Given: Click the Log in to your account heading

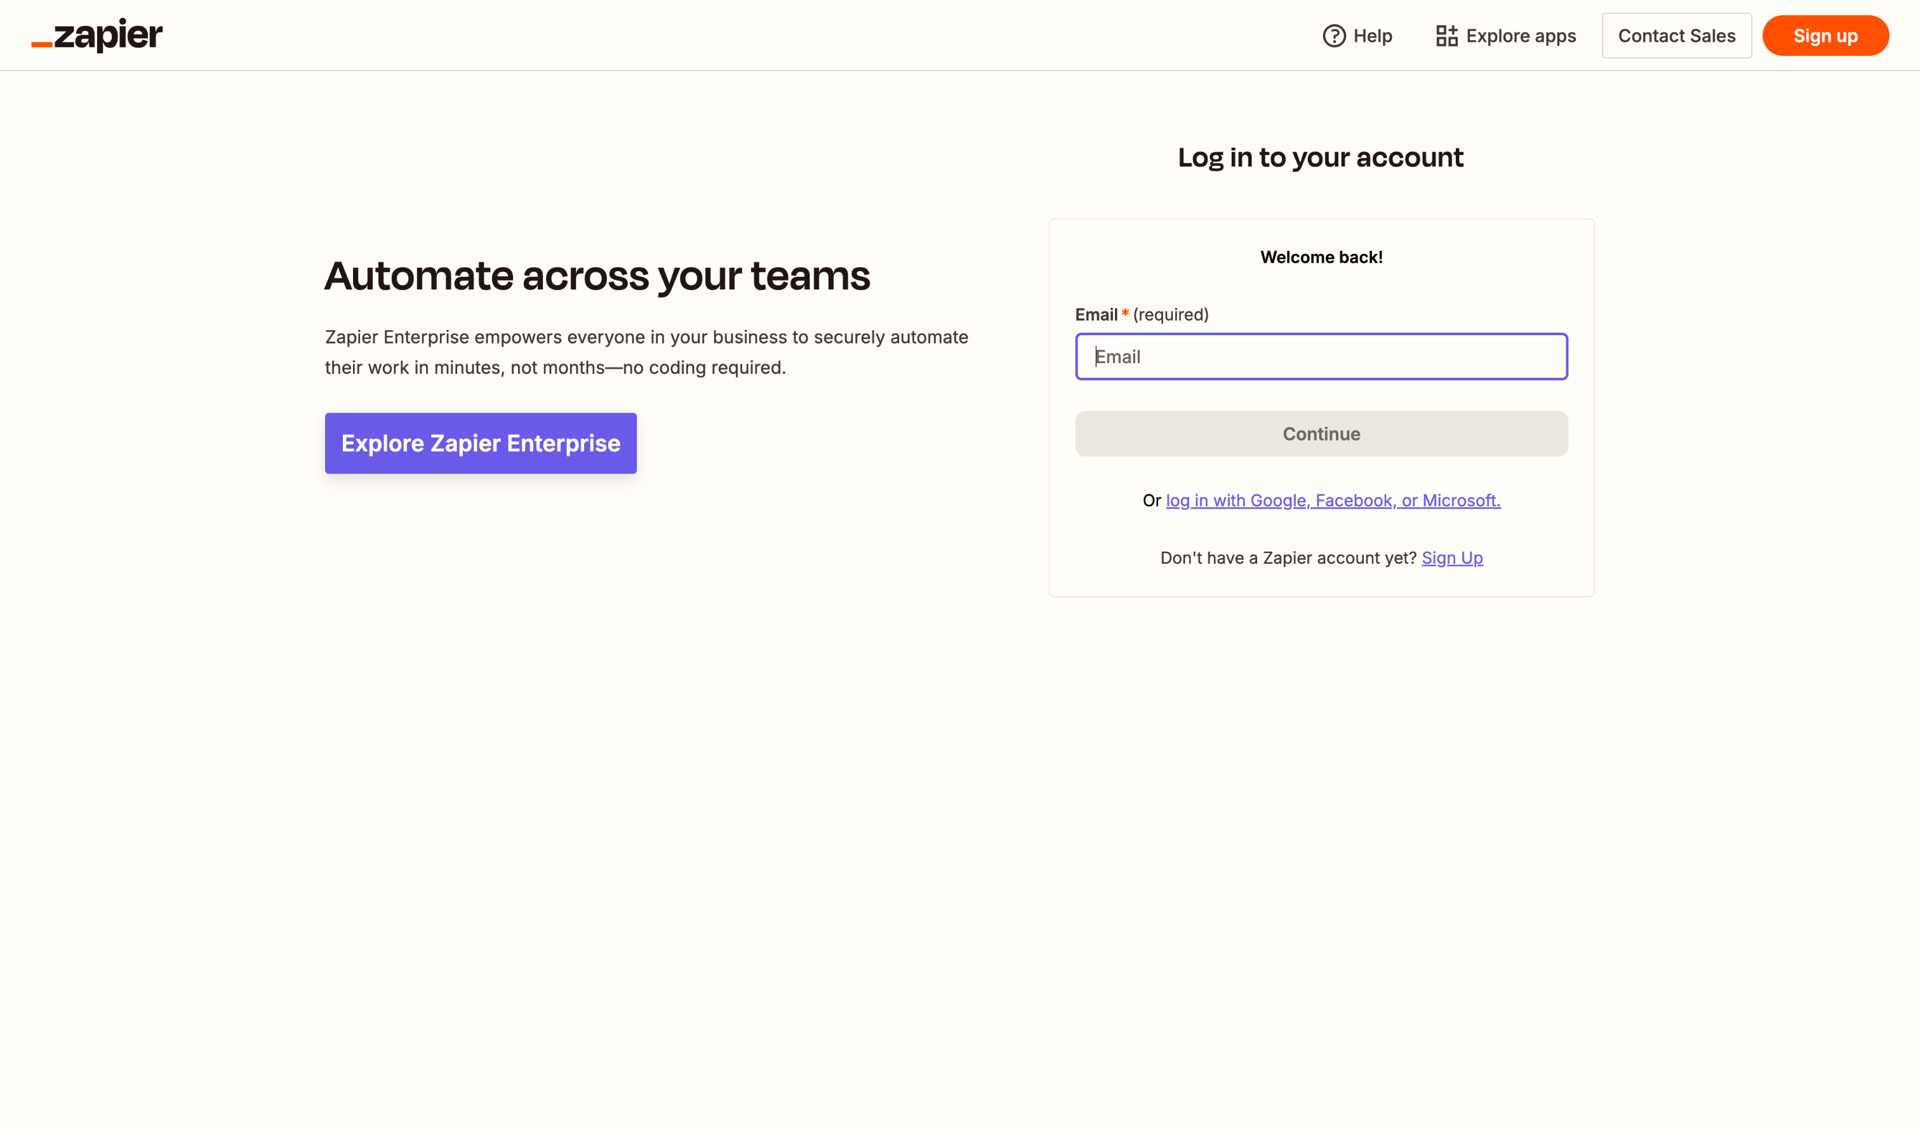Looking at the screenshot, I should pos(1320,157).
